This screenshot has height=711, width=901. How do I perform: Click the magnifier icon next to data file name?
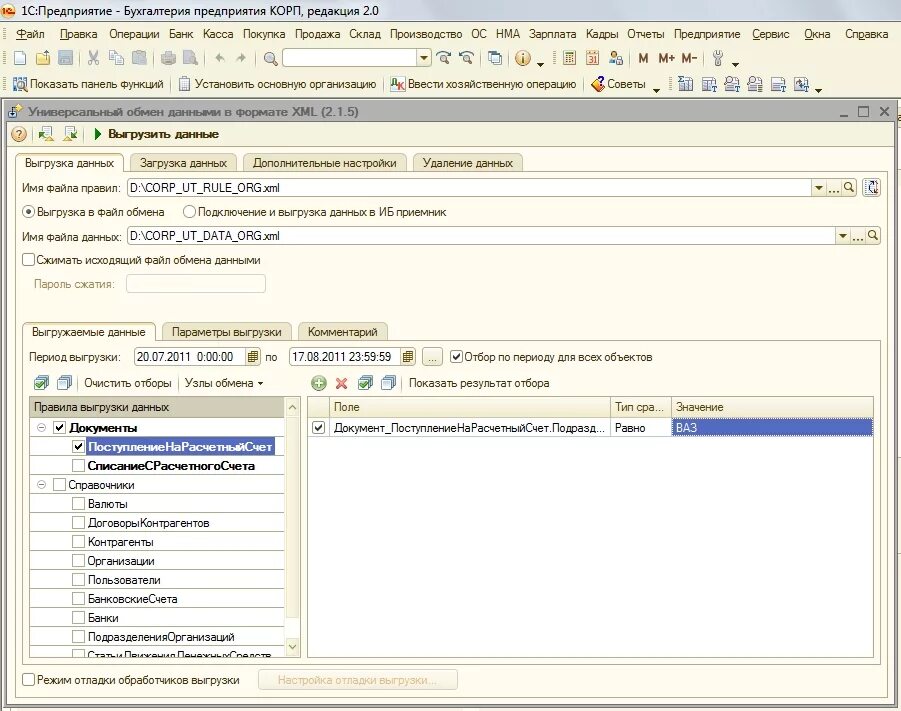(873, 236)
